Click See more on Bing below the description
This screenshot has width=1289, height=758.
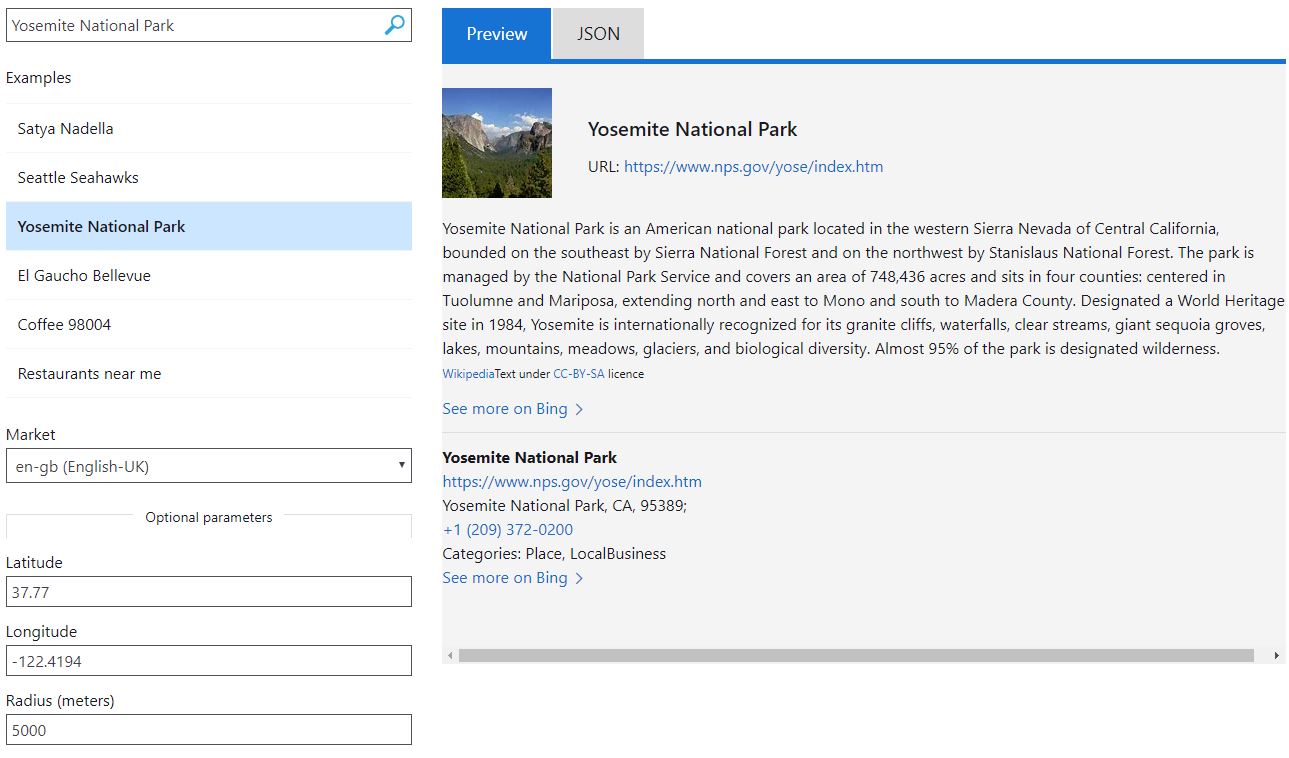513,409
